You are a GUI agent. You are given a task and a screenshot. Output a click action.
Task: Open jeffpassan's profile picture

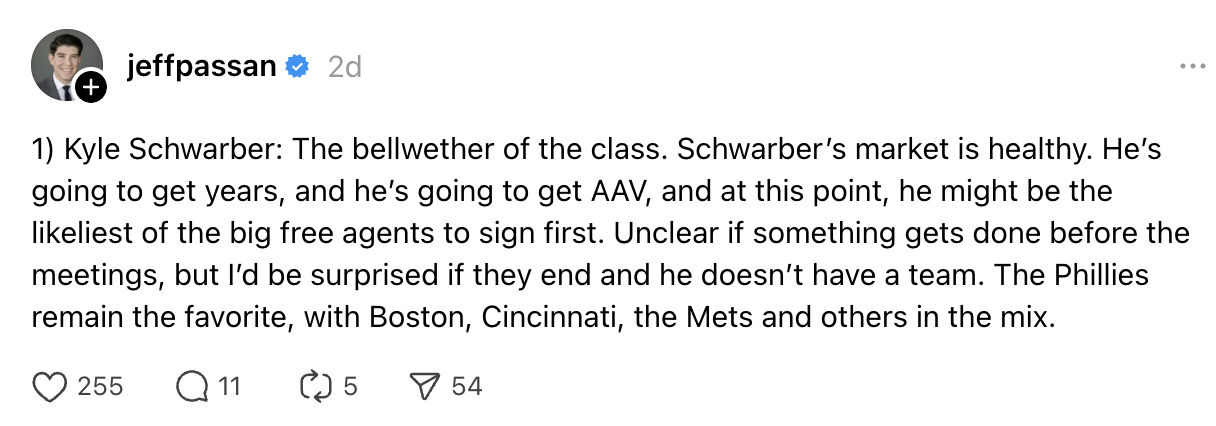pos(64,64)
